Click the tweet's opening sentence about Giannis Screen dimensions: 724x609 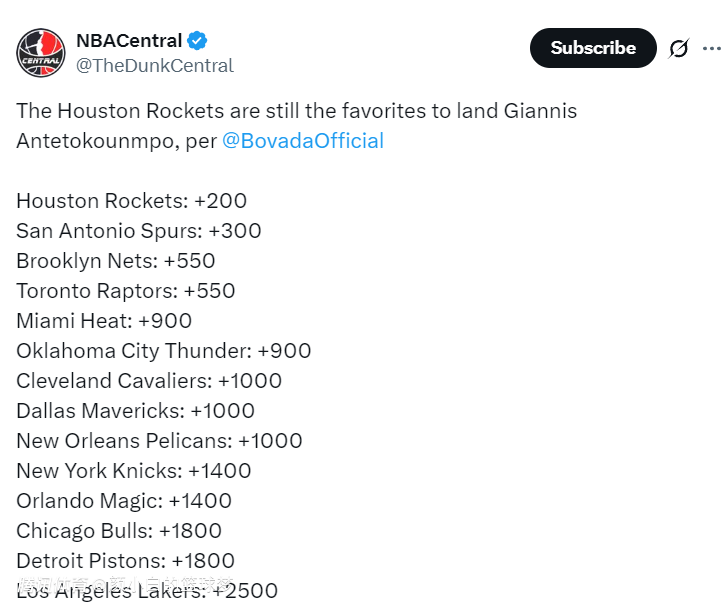pyautogui.click(x=296, y=111)
